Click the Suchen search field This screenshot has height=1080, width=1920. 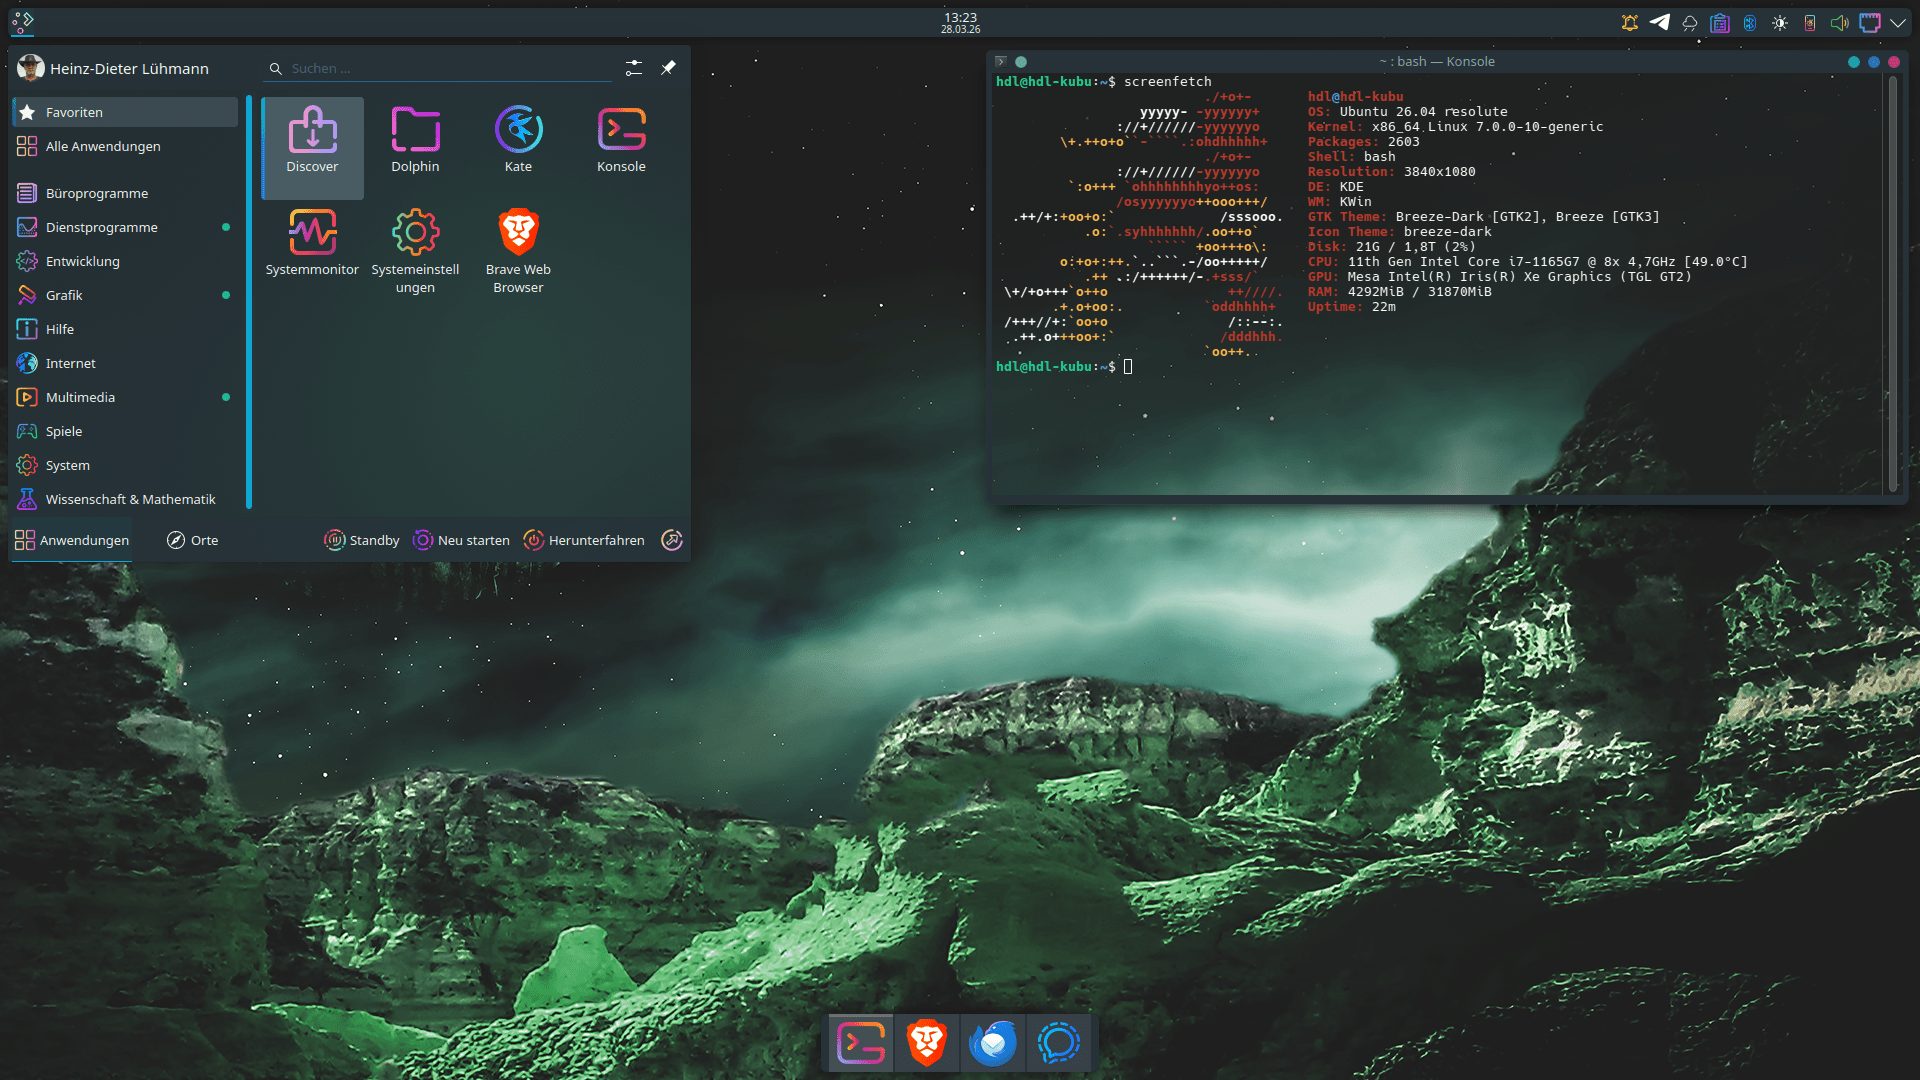(440, 68)
